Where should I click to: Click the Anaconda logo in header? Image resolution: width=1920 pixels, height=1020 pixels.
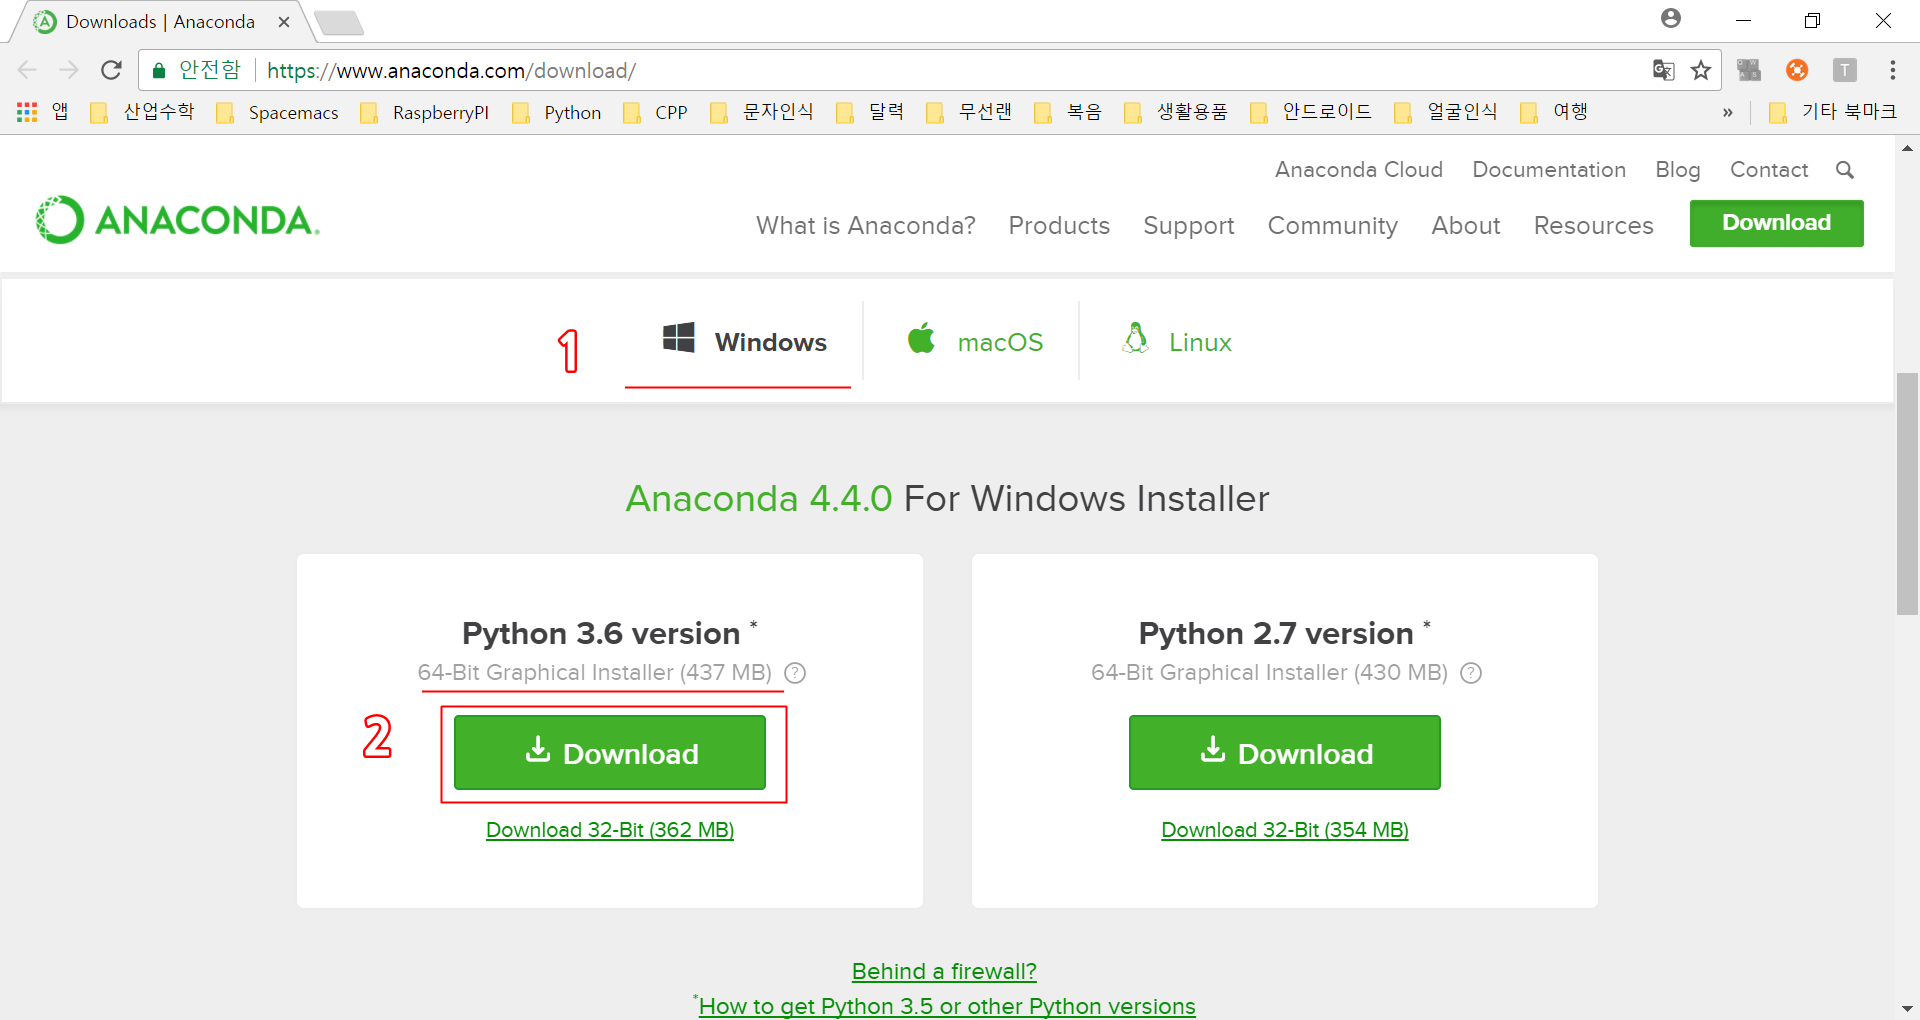177,220
